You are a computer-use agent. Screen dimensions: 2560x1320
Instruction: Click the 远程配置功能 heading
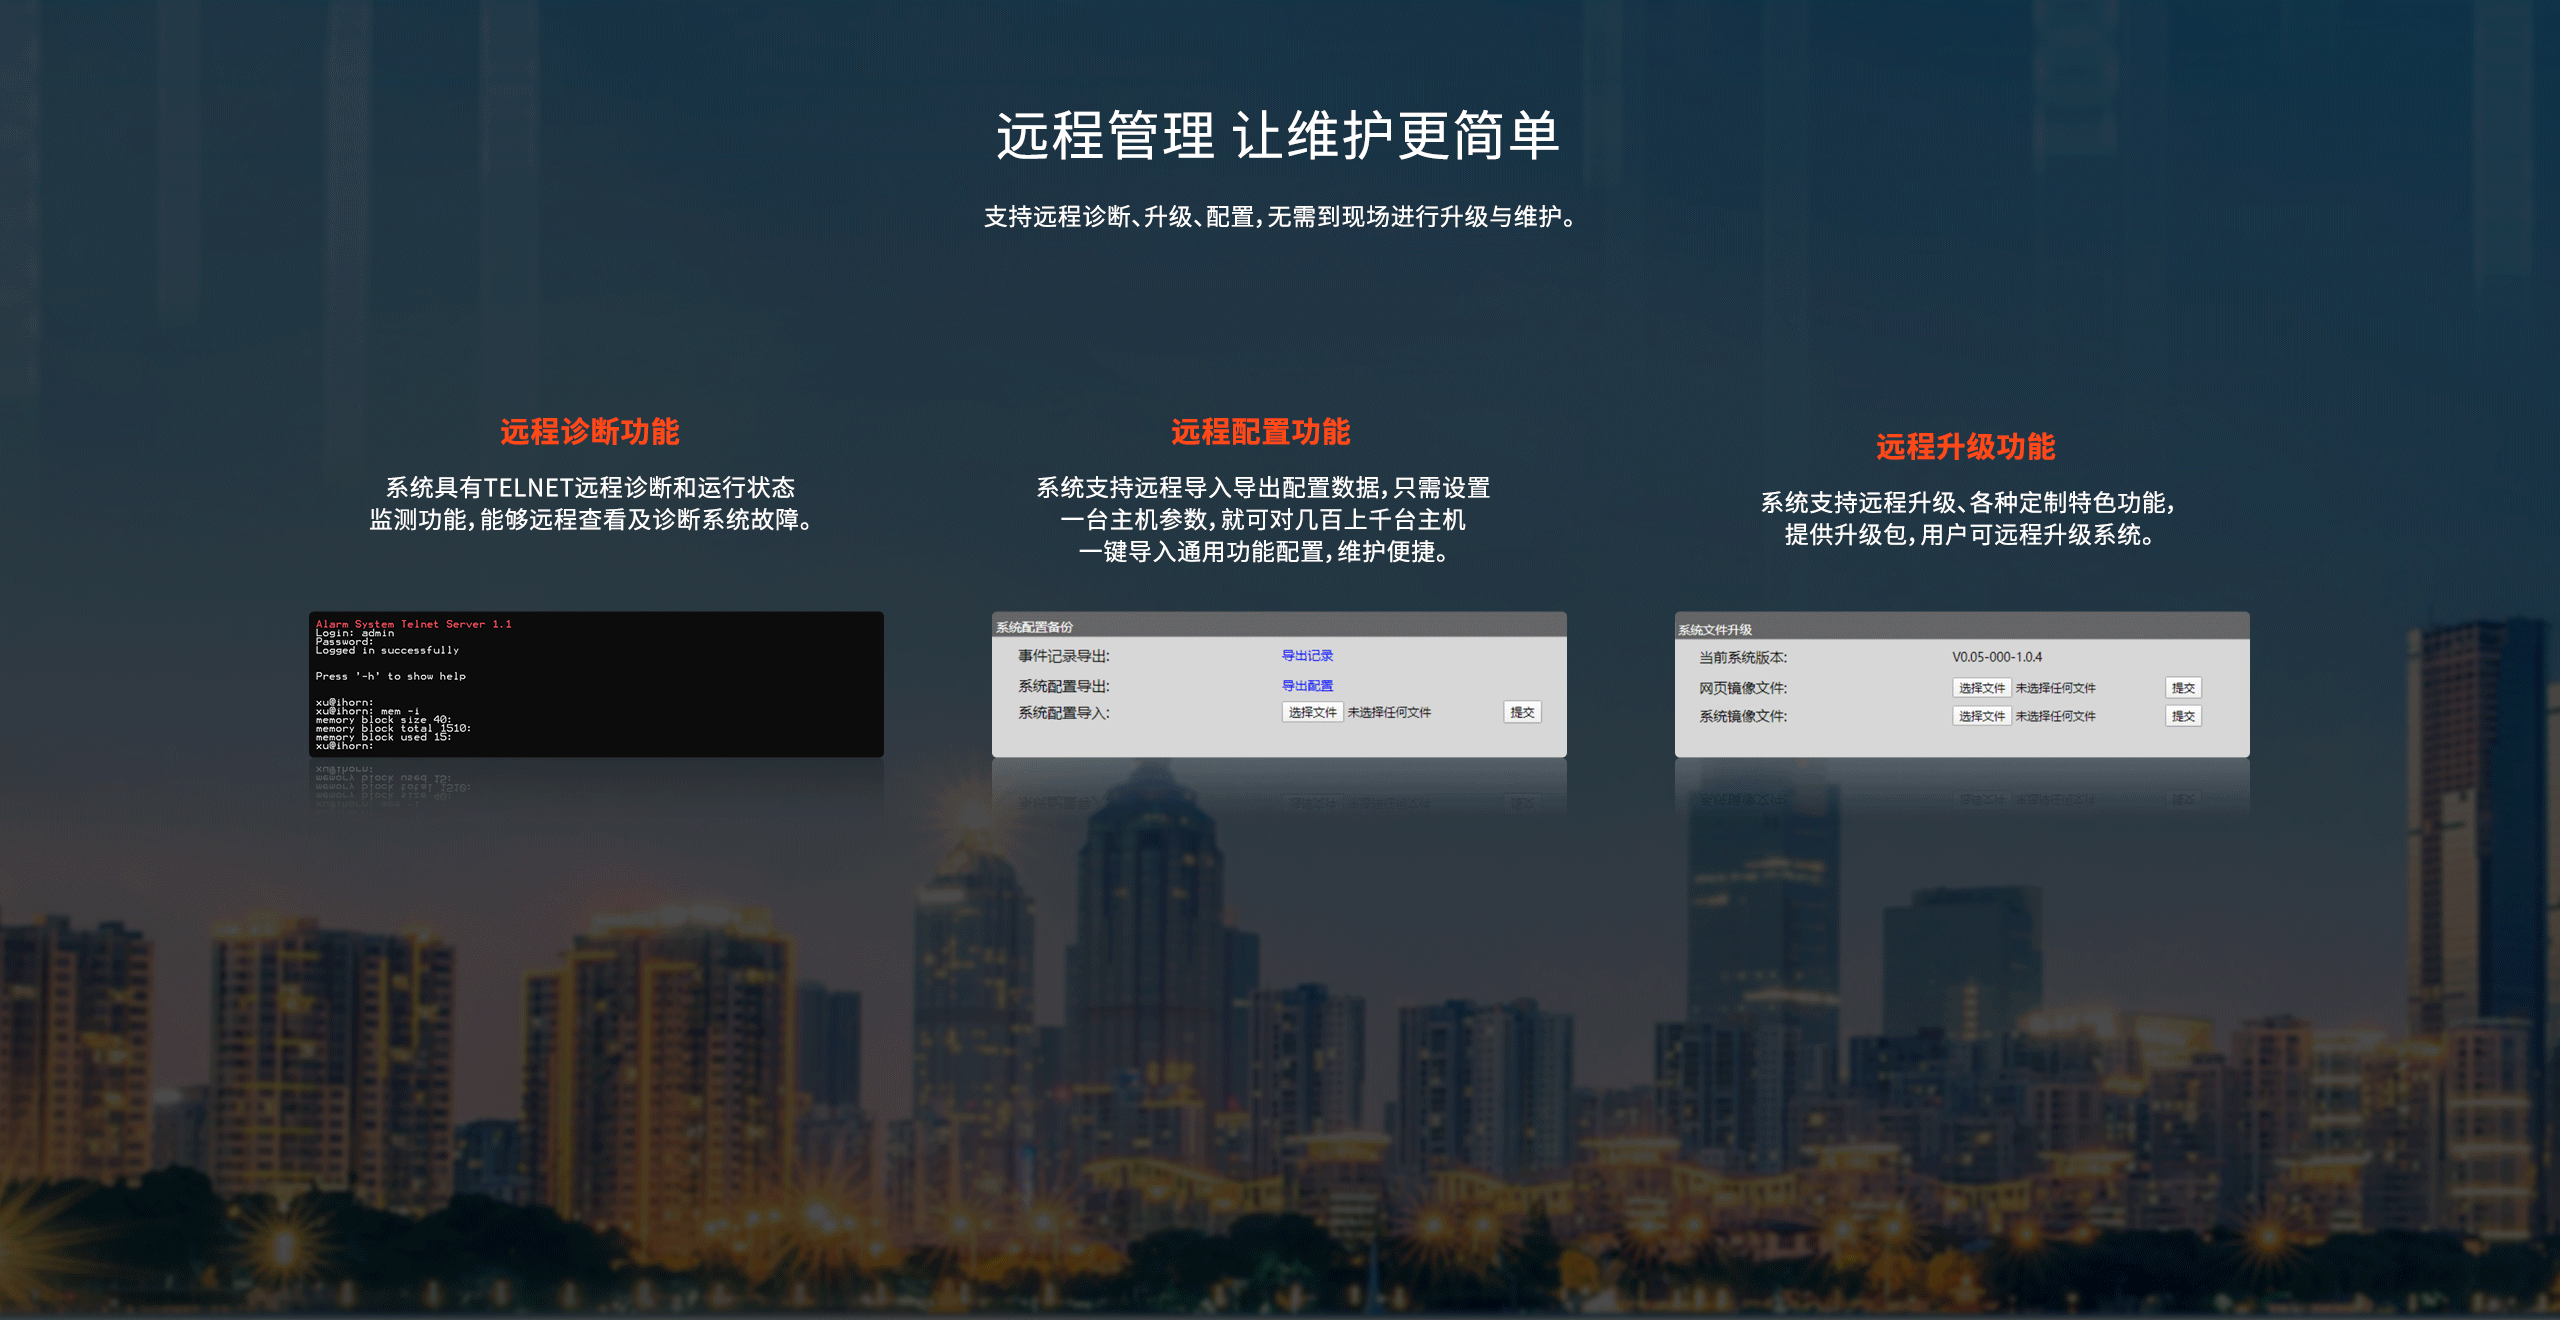point(1260,431)
